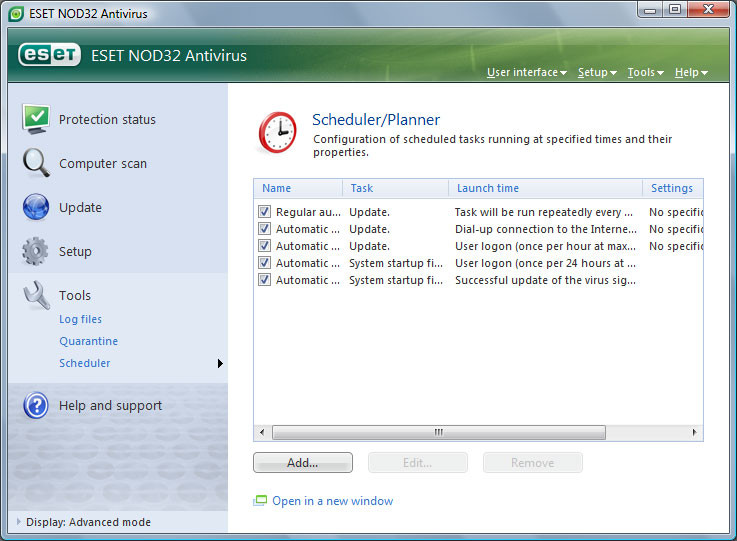Screen dimensions: 737x541
Task: Click the scrollbar right arrow
Action: [694, 432]
